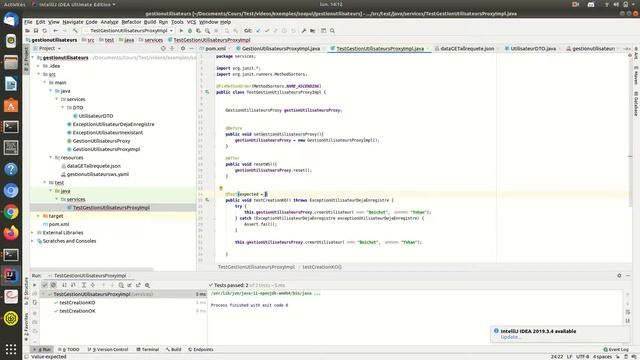Switch to the pom.xml editor tab
640x360 pixels.
pos(216,49)
